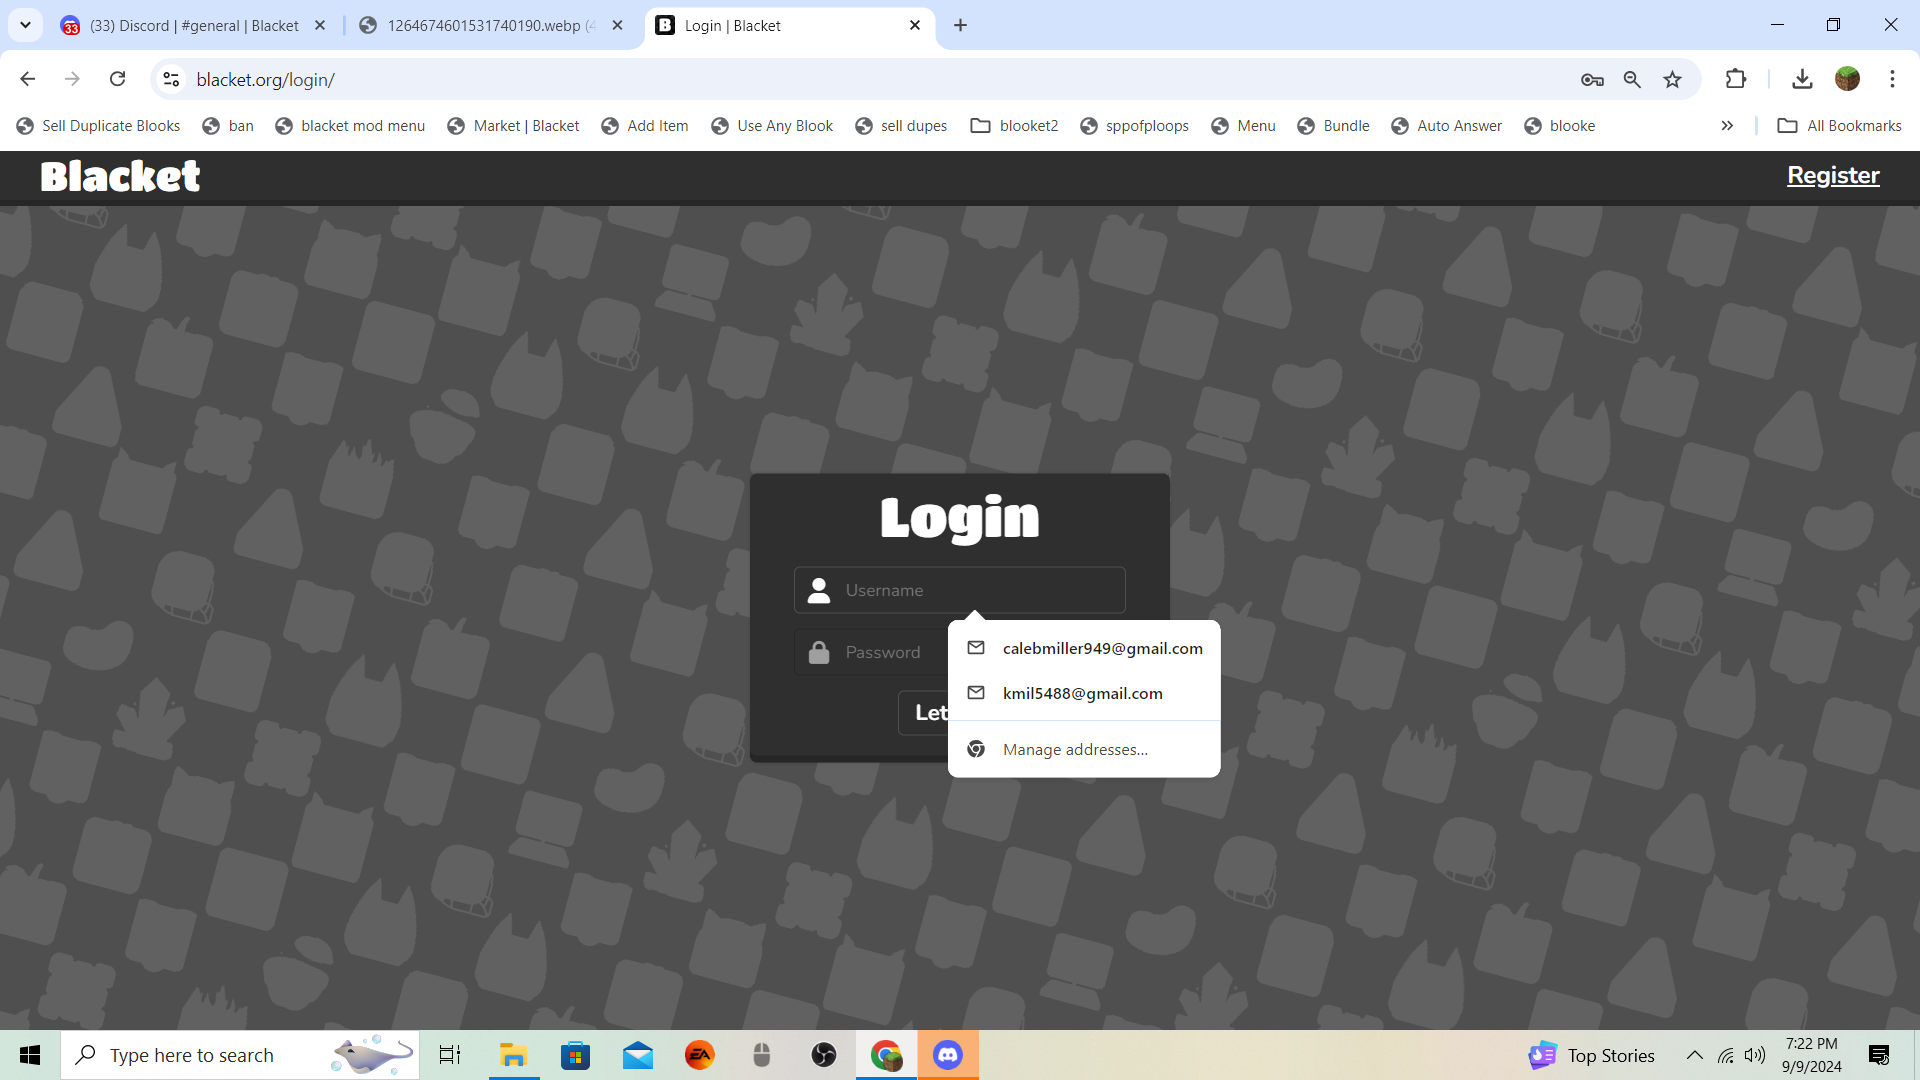This screenshot has width=1920, height=1080.
Task: Choose Manage addresses... option
Action: (1075, 750)
